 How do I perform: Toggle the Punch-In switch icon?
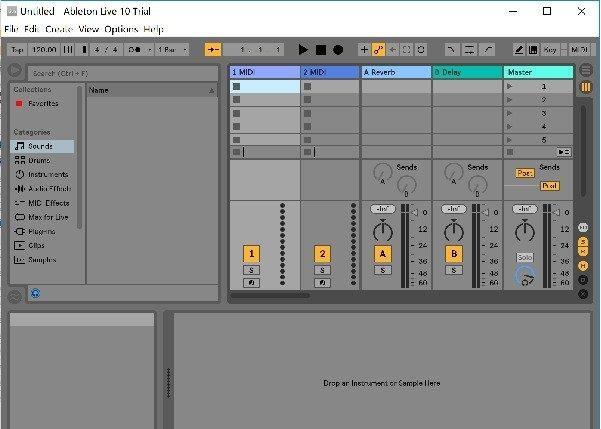pos(452,50)
